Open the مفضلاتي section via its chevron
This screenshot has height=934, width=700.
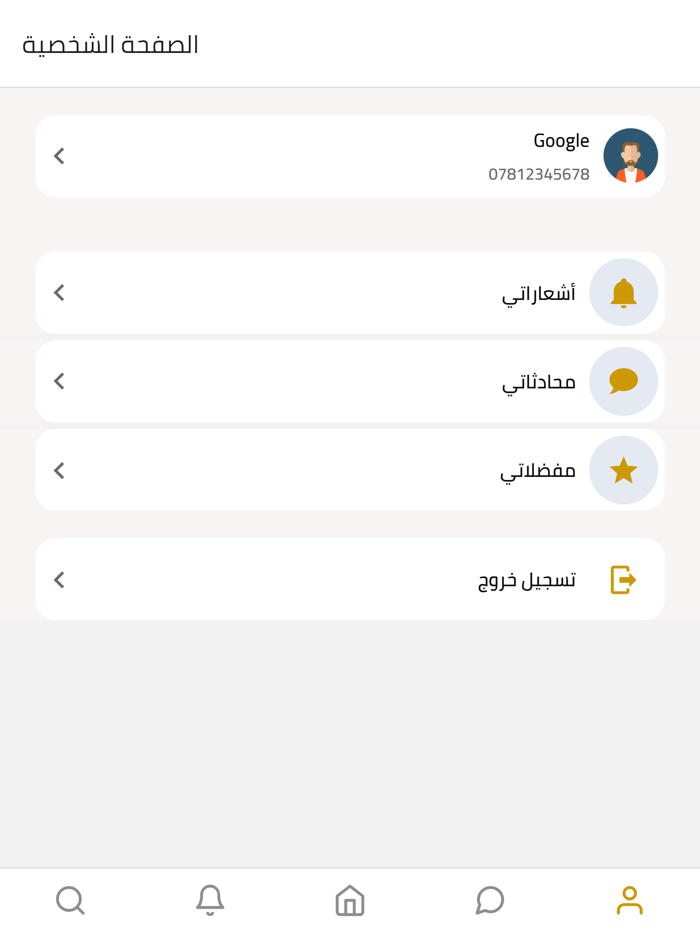click(x=58, y=470)
